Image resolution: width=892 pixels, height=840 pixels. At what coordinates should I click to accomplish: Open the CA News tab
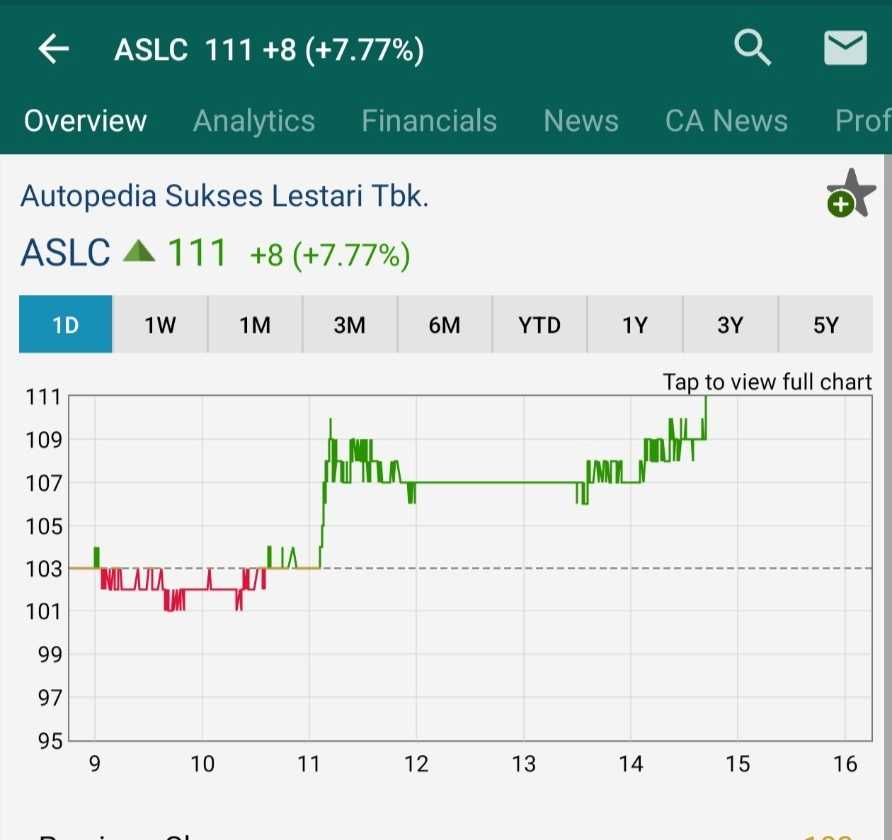(726, 121)
